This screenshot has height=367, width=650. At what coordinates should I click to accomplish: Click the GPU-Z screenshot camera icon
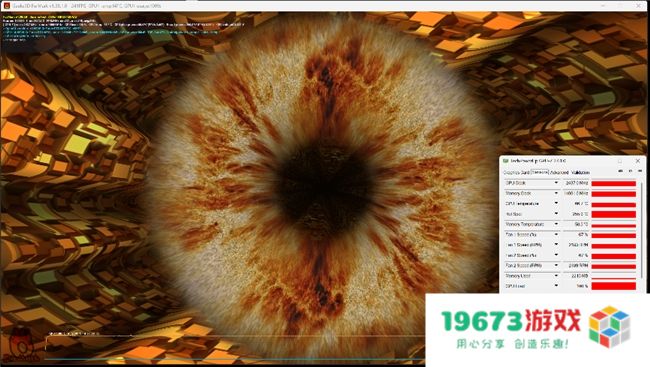621,171
